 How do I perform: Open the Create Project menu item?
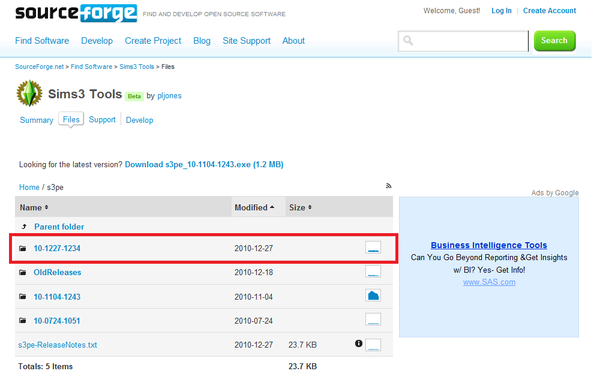(x=153, y=41)
